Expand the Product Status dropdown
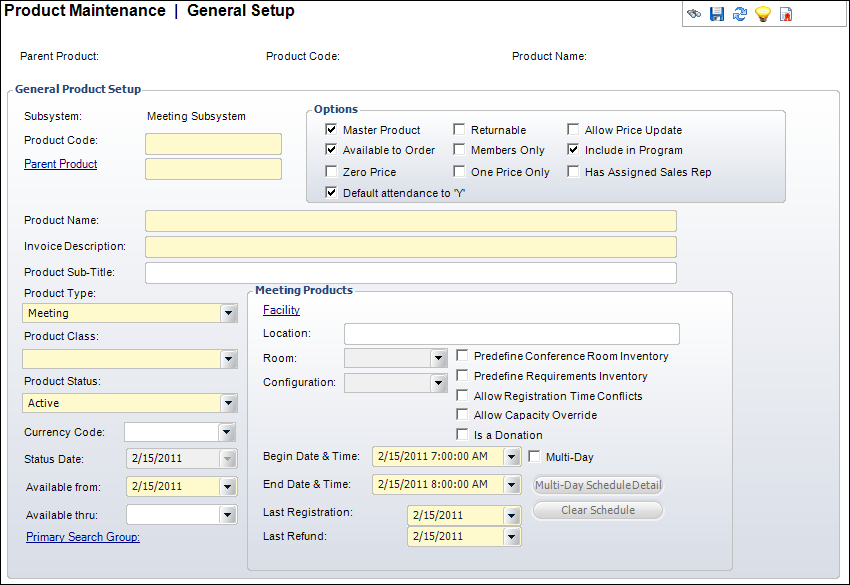The width and height of the screenshot is (850, 585). [x=229, y=404]
